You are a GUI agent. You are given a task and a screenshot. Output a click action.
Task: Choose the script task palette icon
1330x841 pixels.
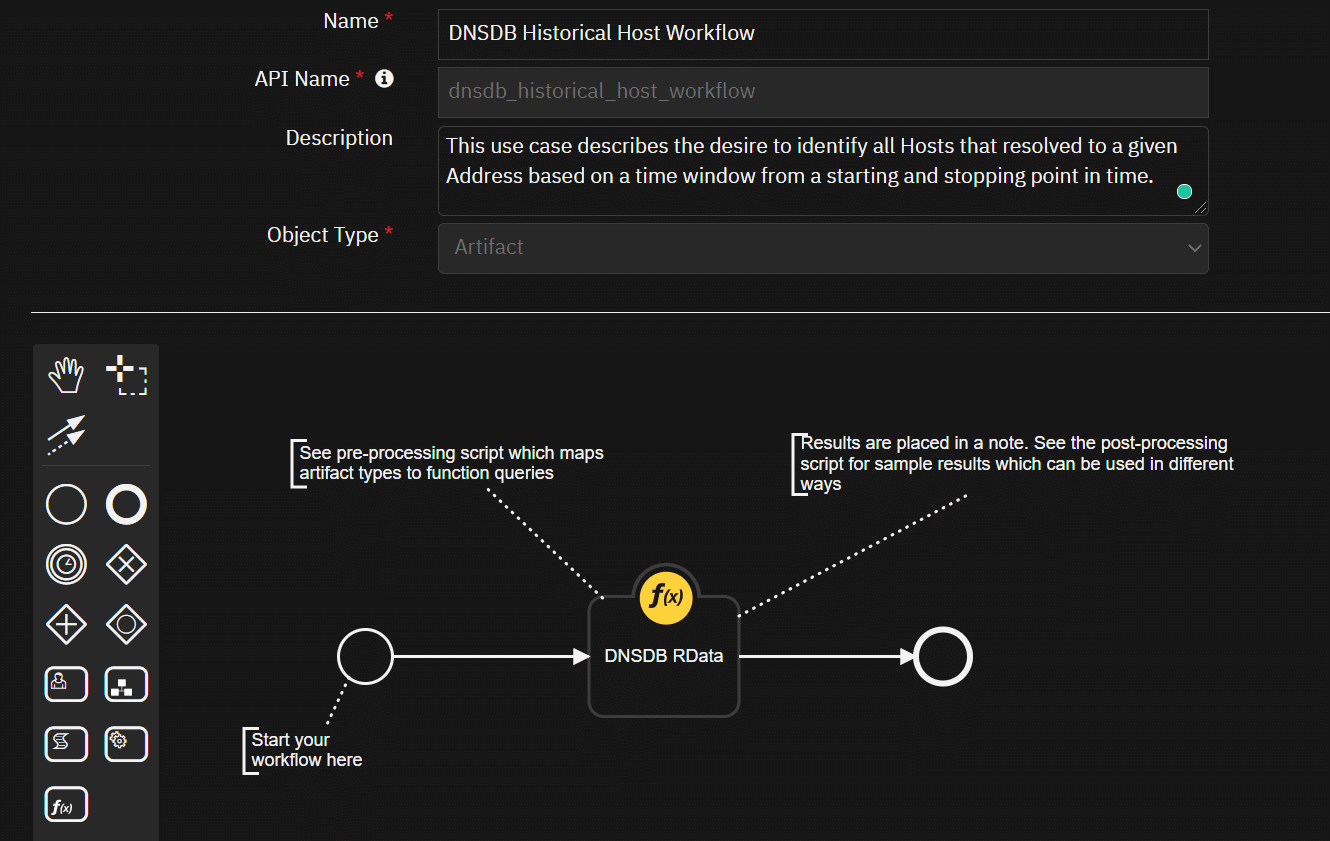coord(66,744)
